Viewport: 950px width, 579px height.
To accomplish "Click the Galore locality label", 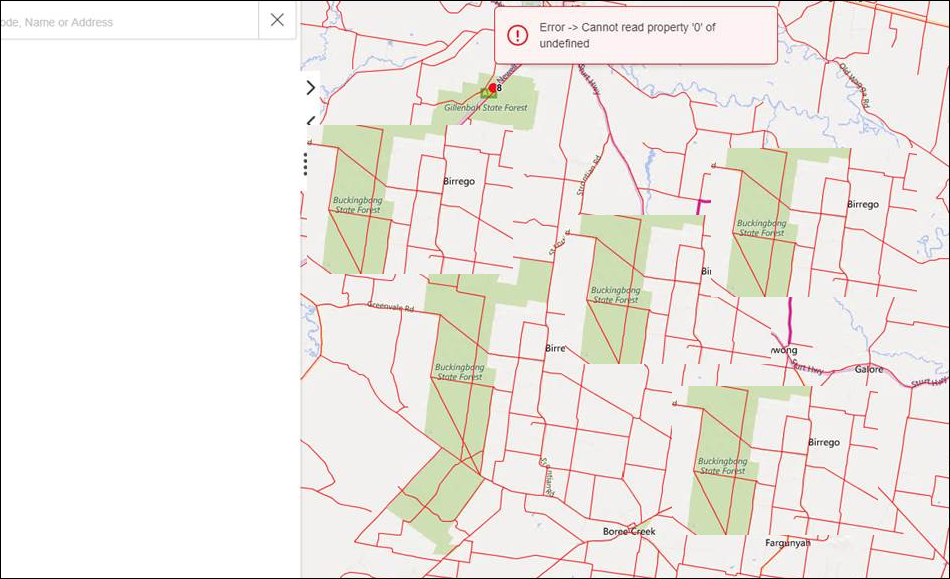I will tap(869, 369).
